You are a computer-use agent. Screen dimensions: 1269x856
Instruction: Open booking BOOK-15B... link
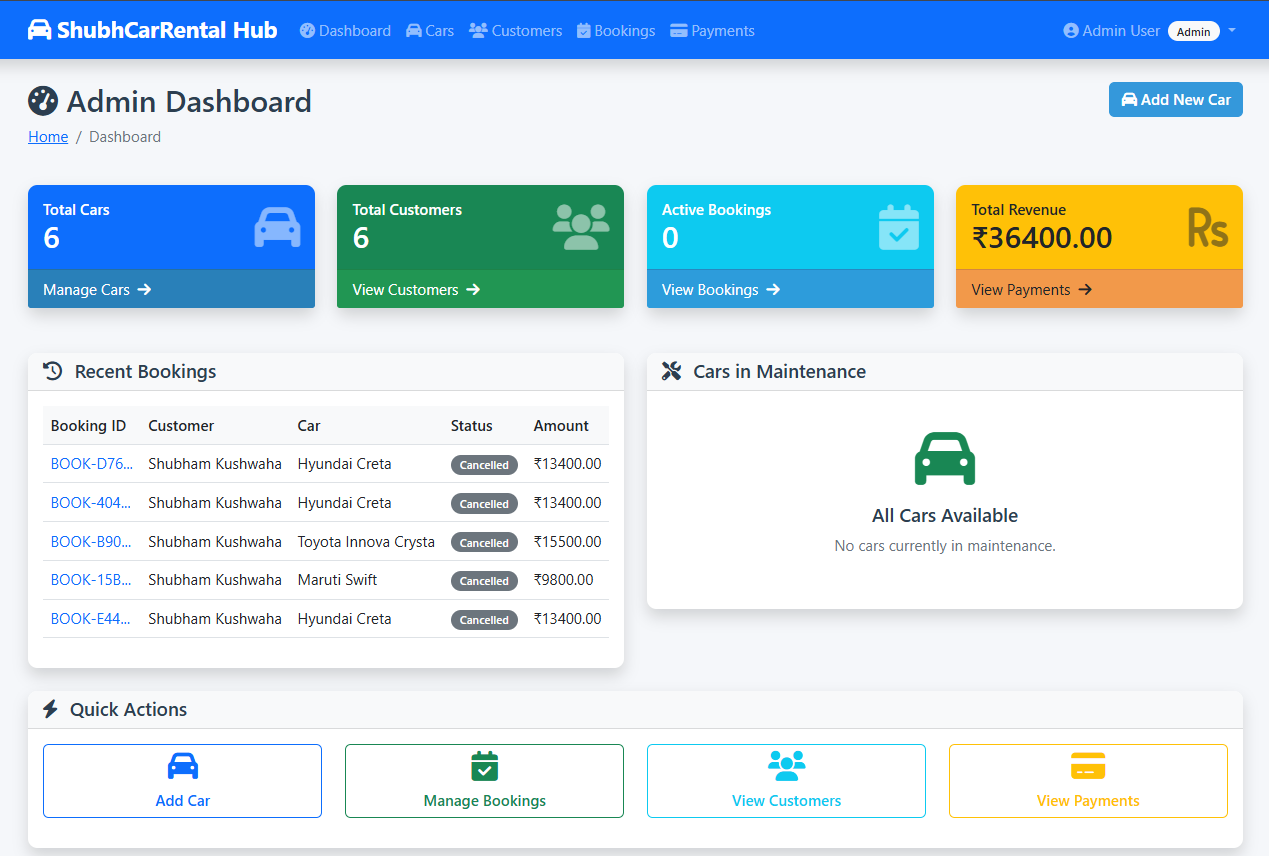pyautogui.click(x=91, y=580)
